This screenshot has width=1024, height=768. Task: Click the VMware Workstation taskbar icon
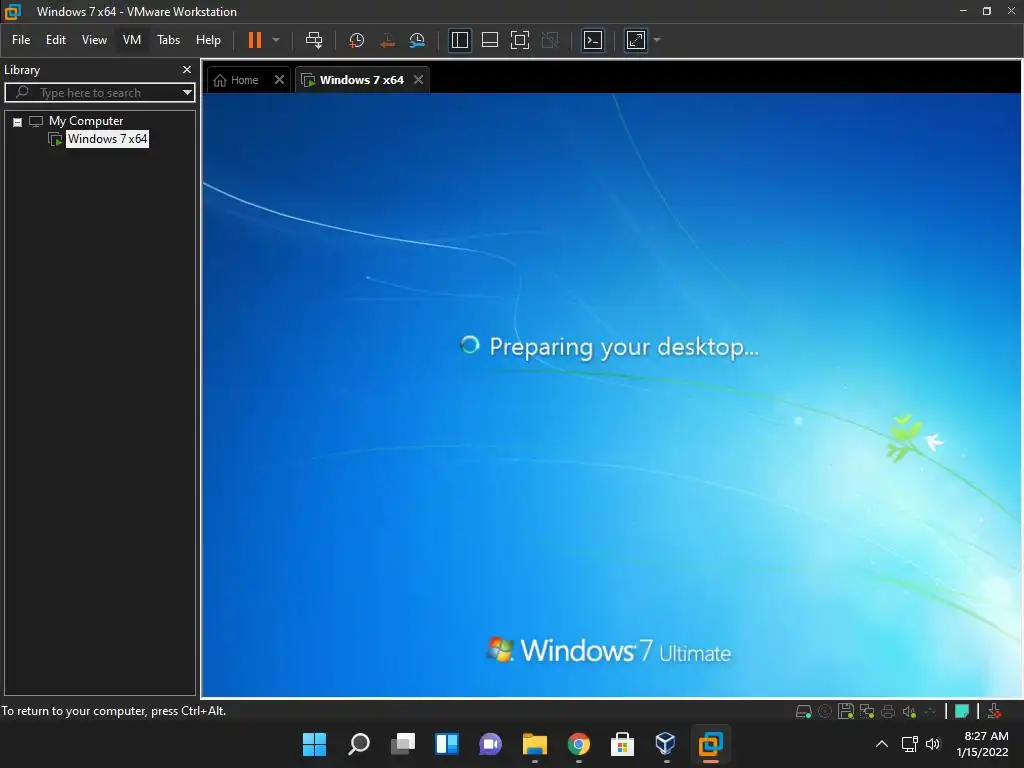pos(711,744)
